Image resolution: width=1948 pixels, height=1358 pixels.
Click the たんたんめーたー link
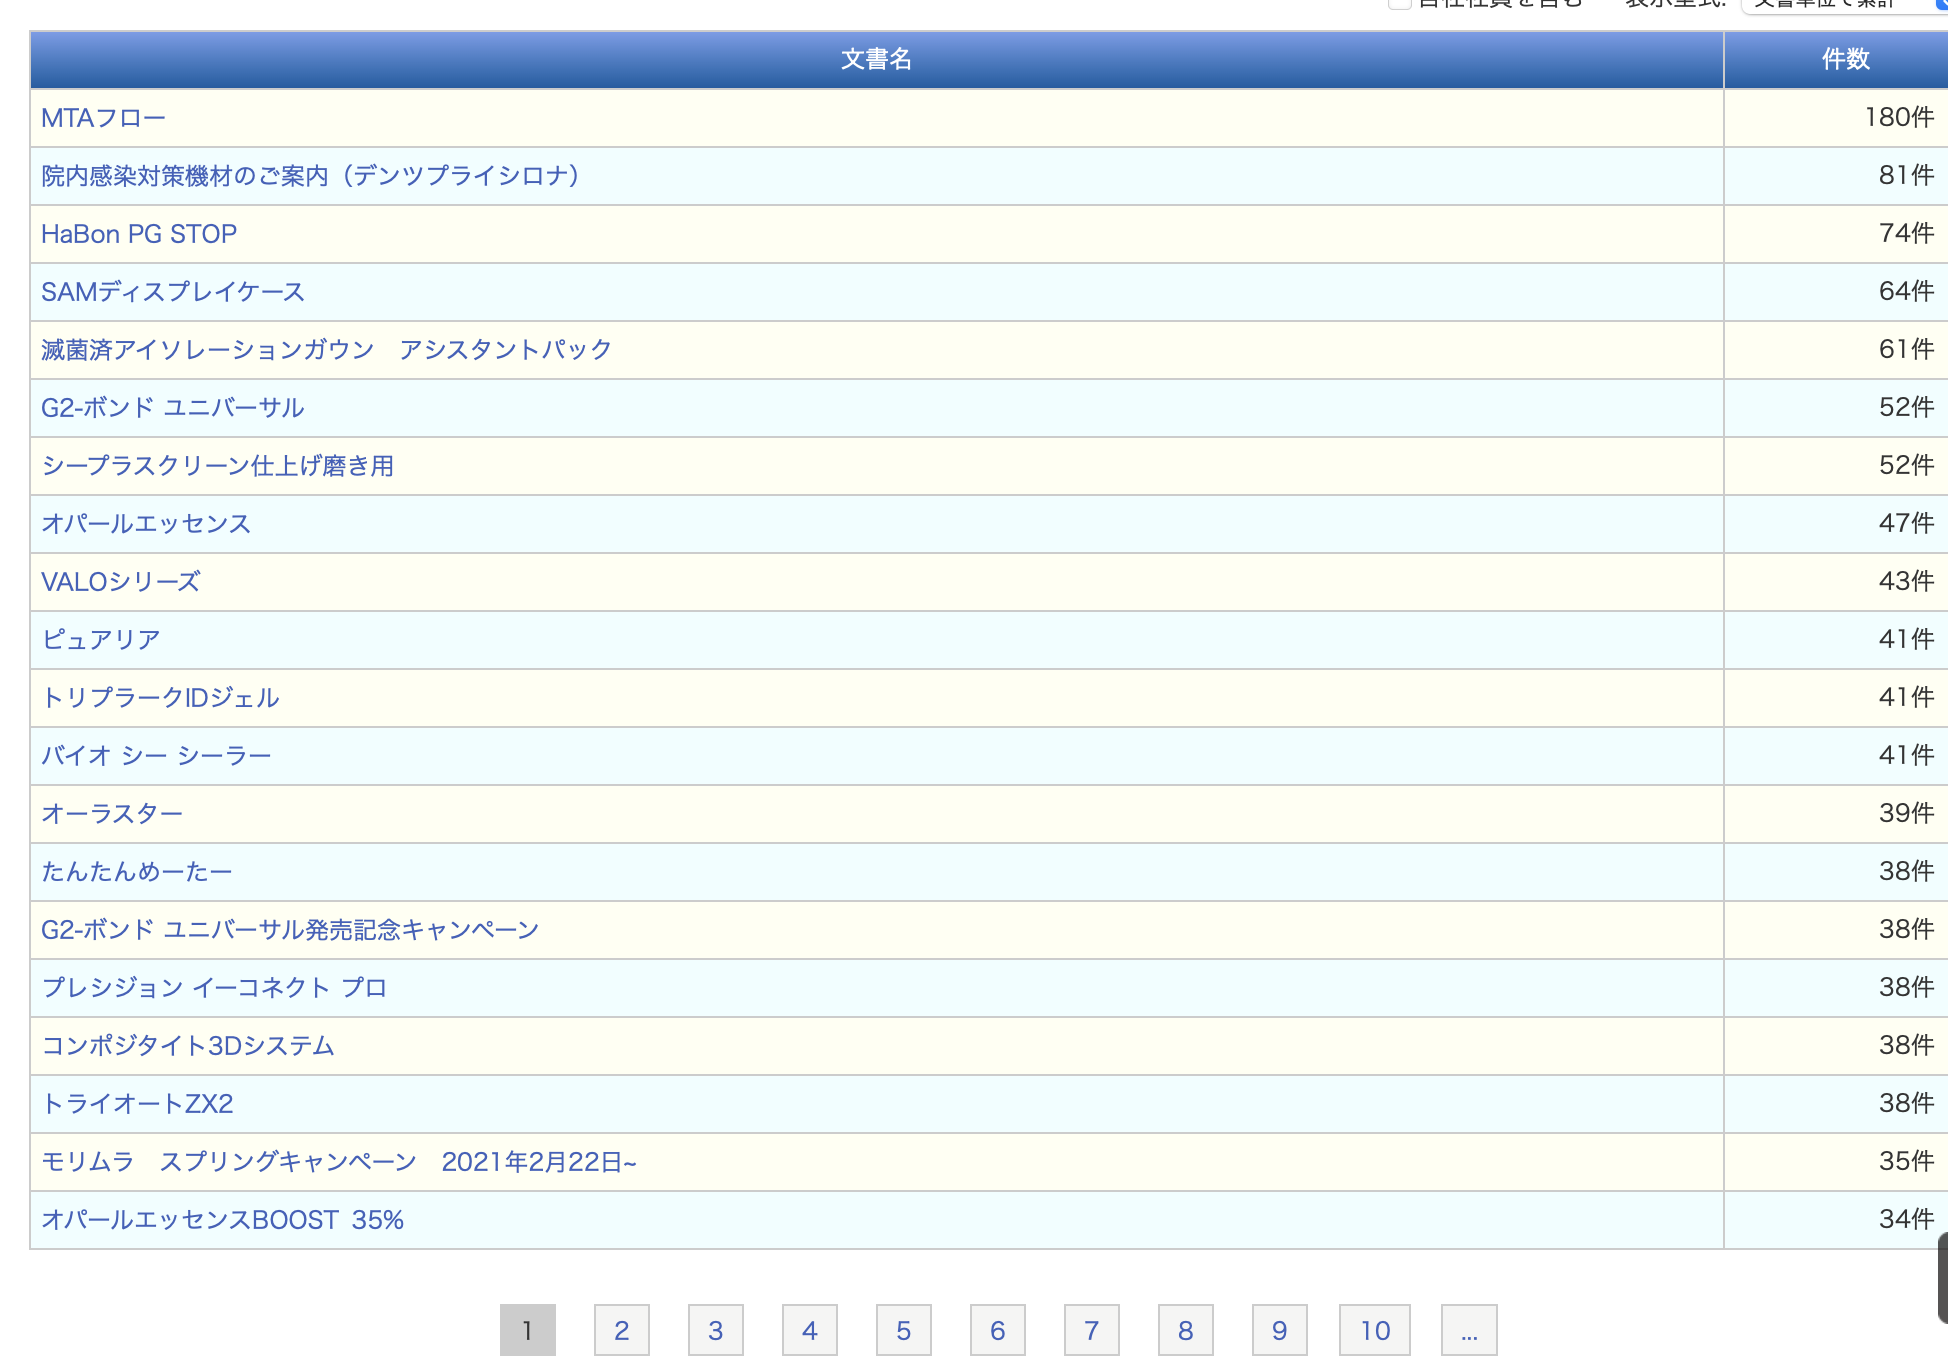(137, 872)
